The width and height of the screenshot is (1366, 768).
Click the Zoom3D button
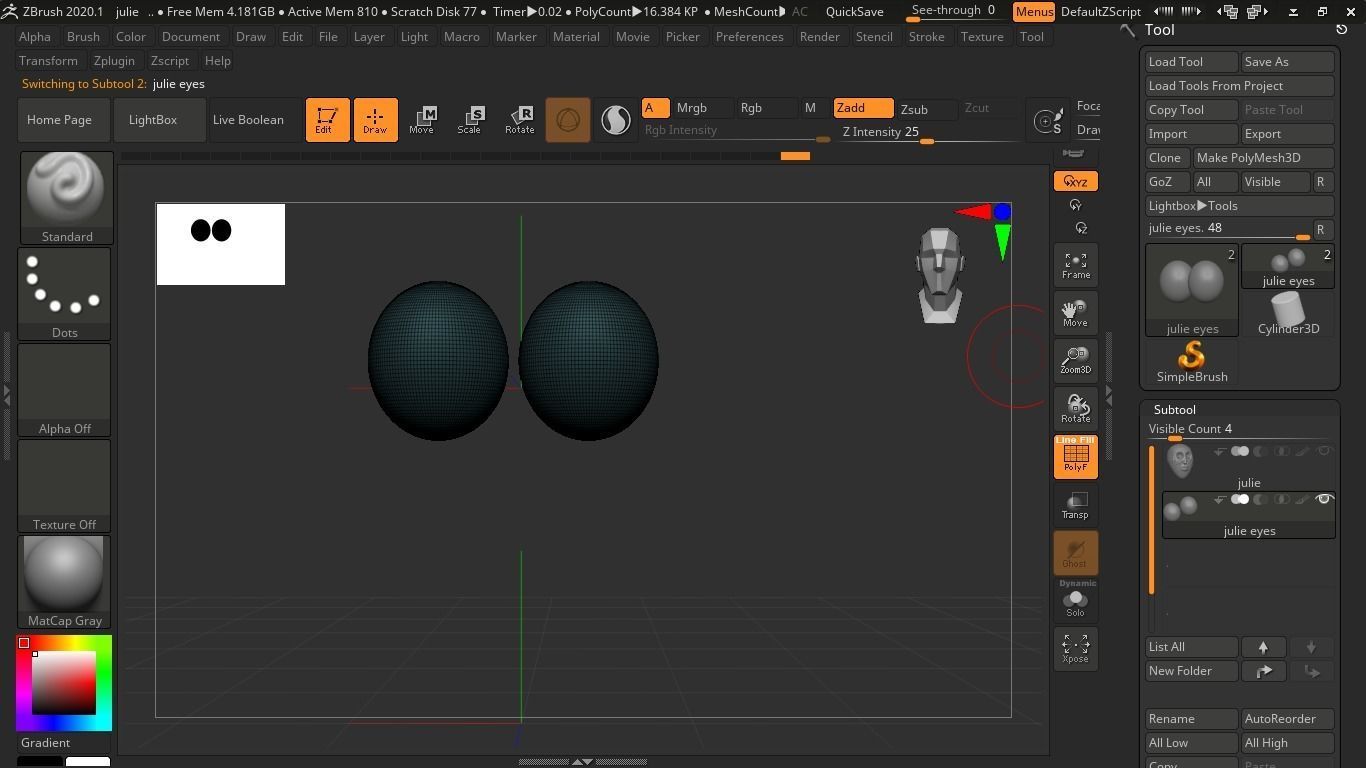tap(1075, 360)
